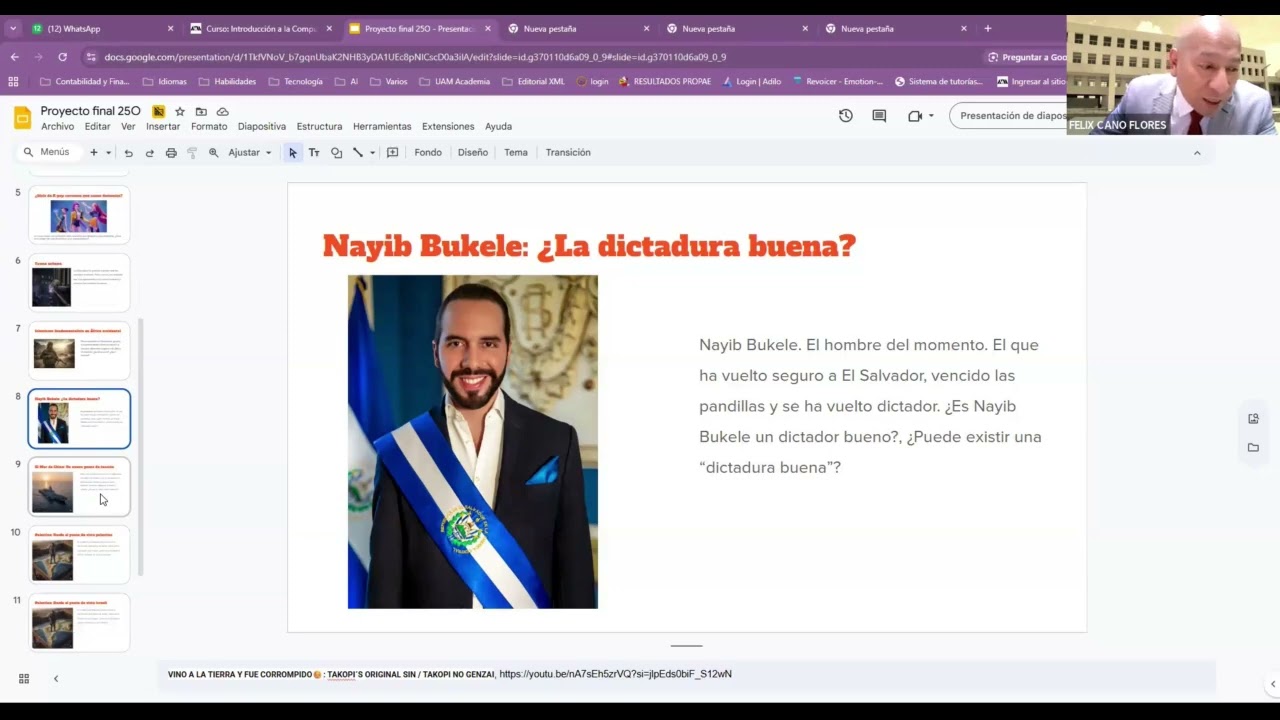Open the Formato menu
1280x720 pixels.
tap(209, 127)
